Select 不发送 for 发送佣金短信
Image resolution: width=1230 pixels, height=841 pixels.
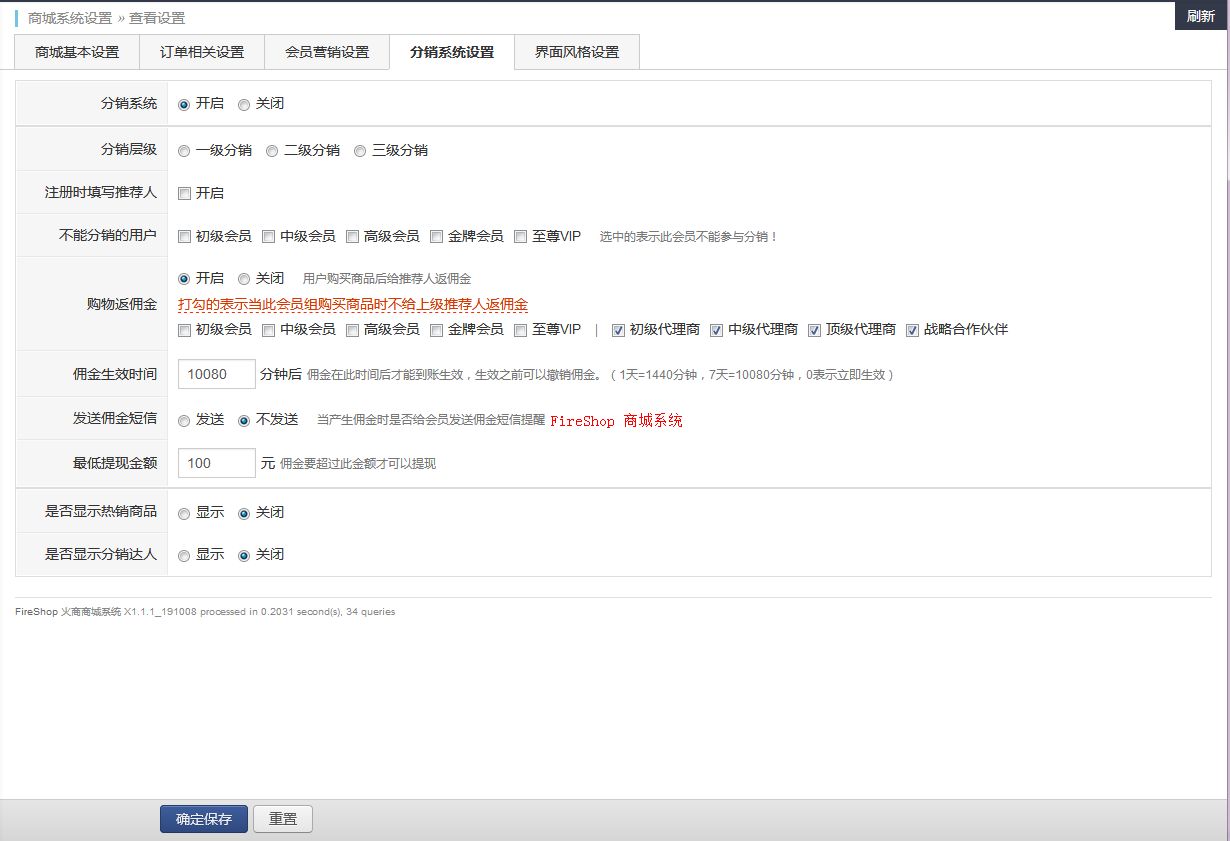click(x=244, y=421)
